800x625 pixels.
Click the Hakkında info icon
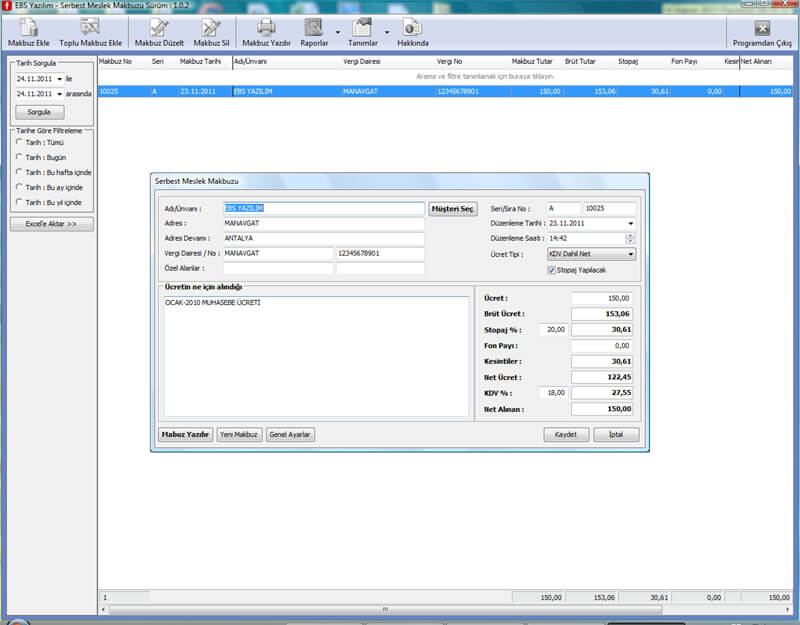[x=412, y=28]
